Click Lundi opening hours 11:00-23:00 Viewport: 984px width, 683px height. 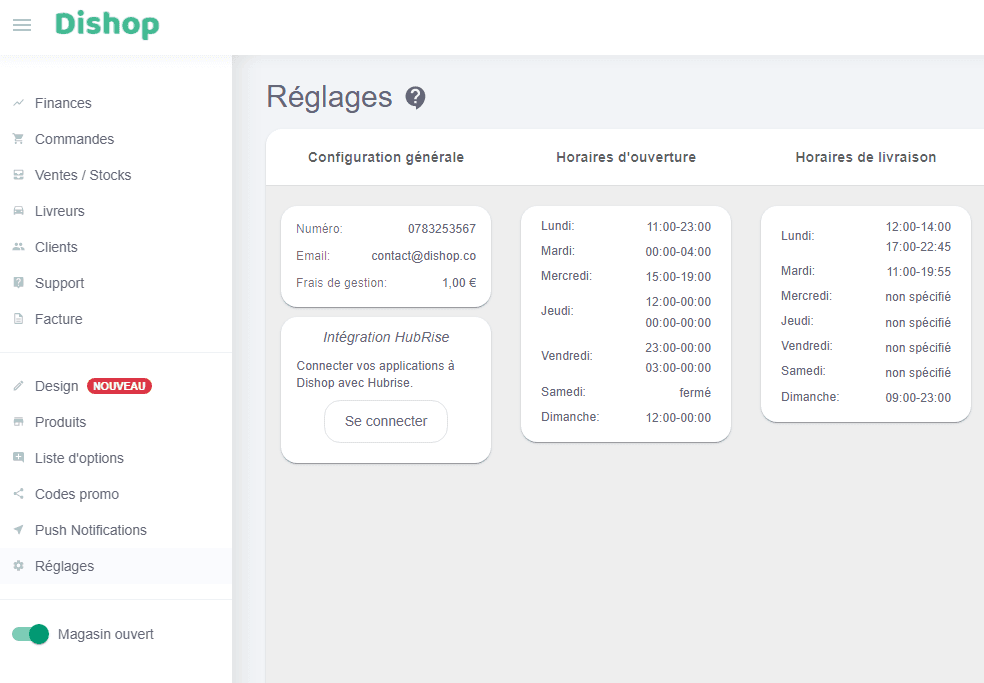point(678,227)
